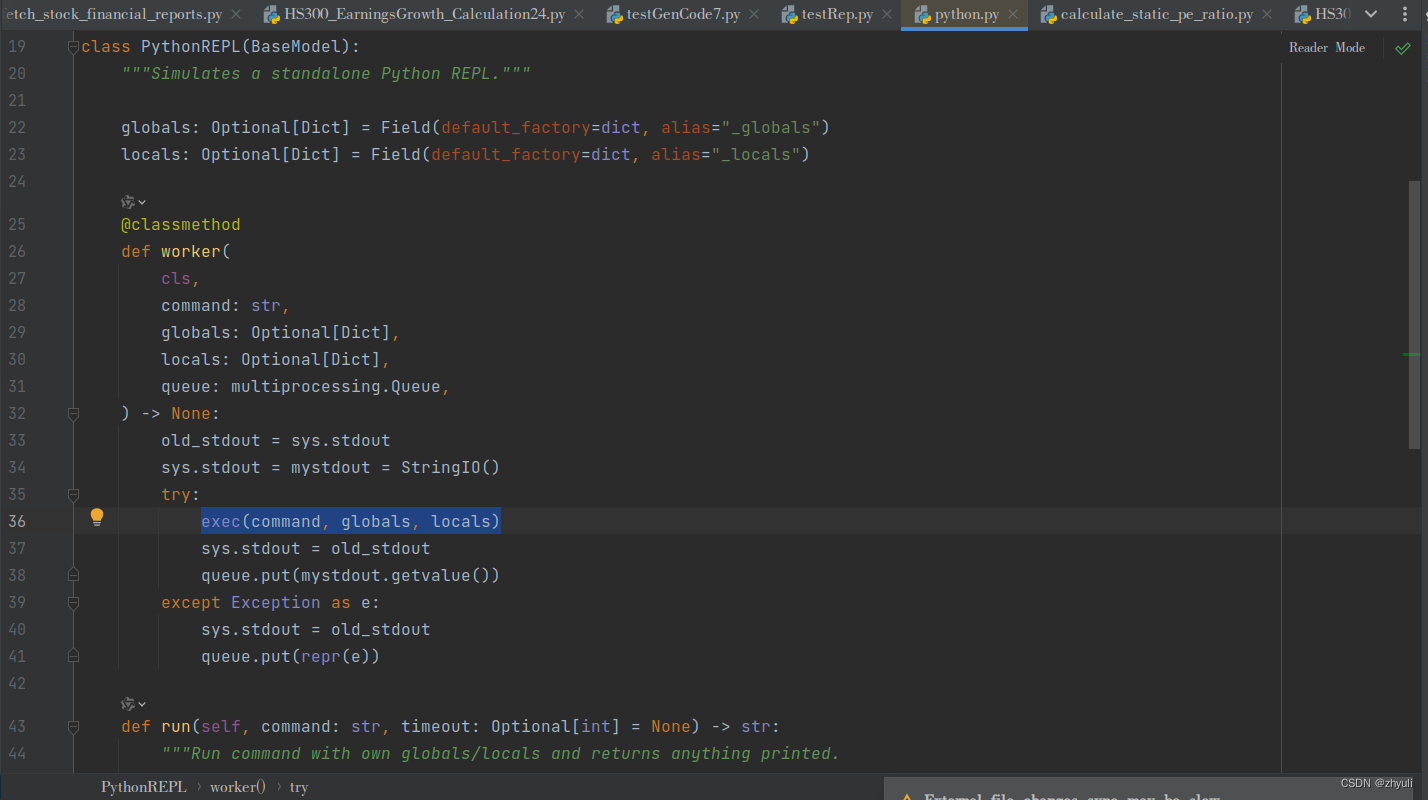Collapse the except block fold at line 39
The height and width of the screenshot is (800, 1428).
[73, 602]
